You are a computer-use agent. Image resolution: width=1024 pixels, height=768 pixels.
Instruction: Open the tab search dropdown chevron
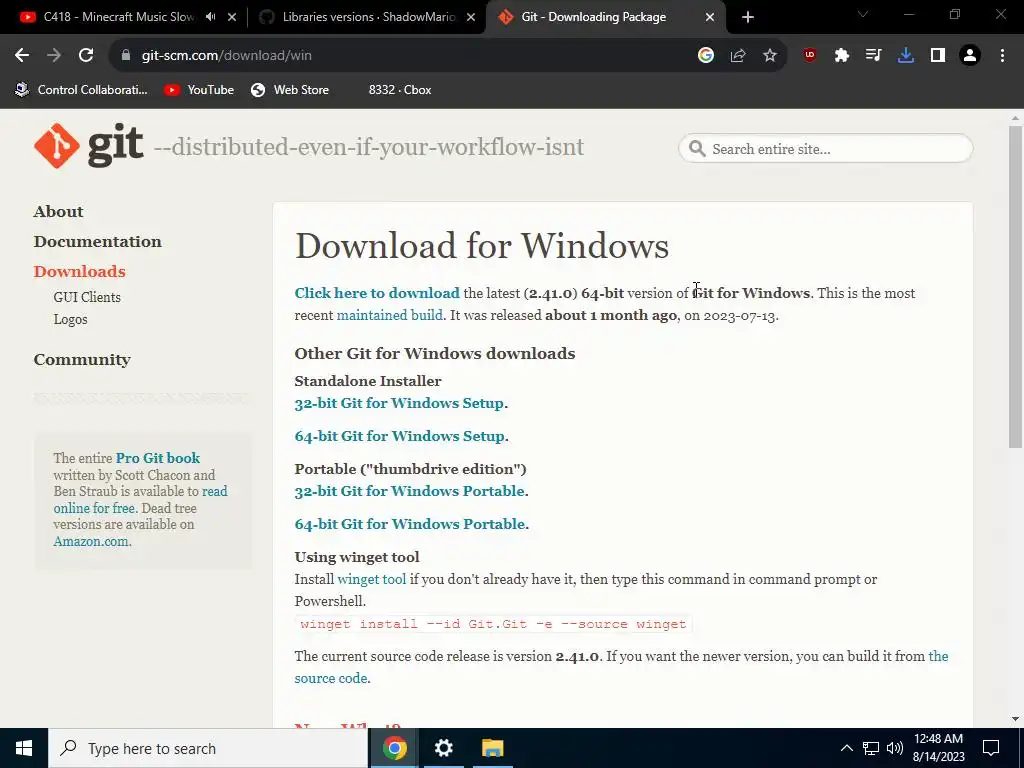pyautogui.click(x=863, y=14)
